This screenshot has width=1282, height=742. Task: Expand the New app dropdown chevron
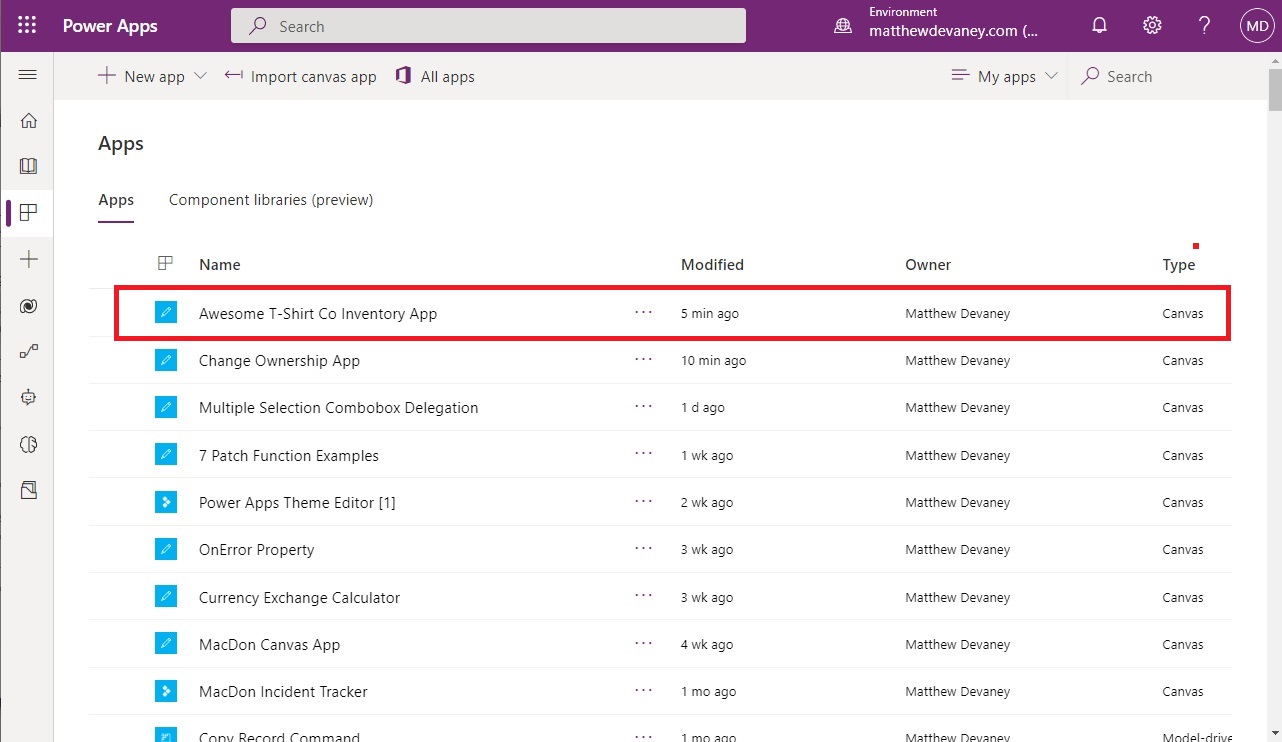point(200,75)
